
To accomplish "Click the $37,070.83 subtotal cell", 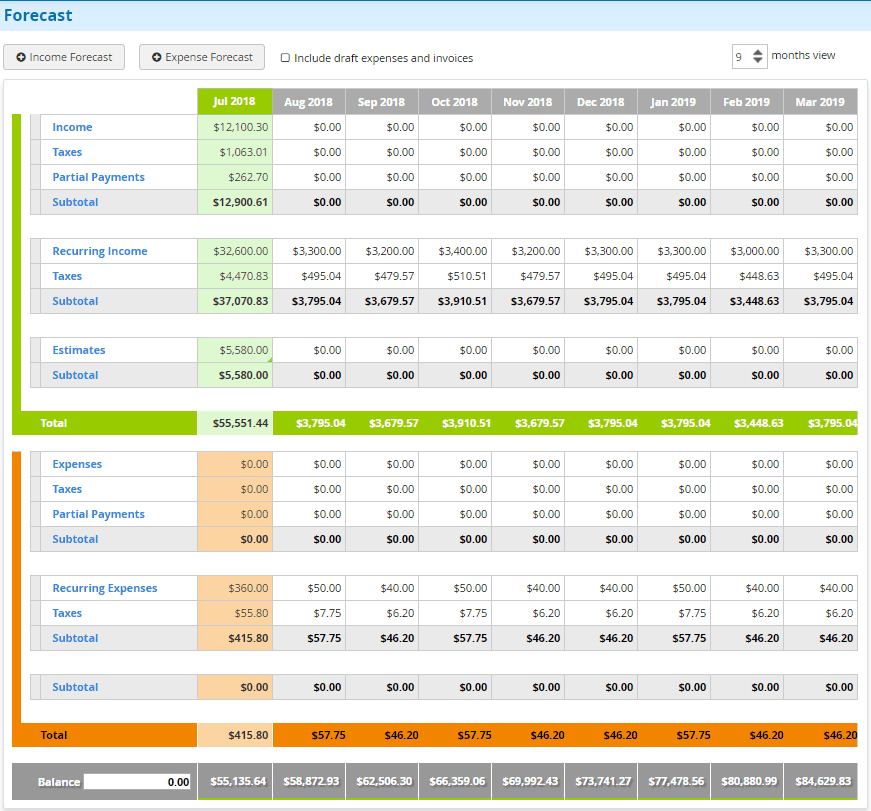I will click(x=235, y=301).
